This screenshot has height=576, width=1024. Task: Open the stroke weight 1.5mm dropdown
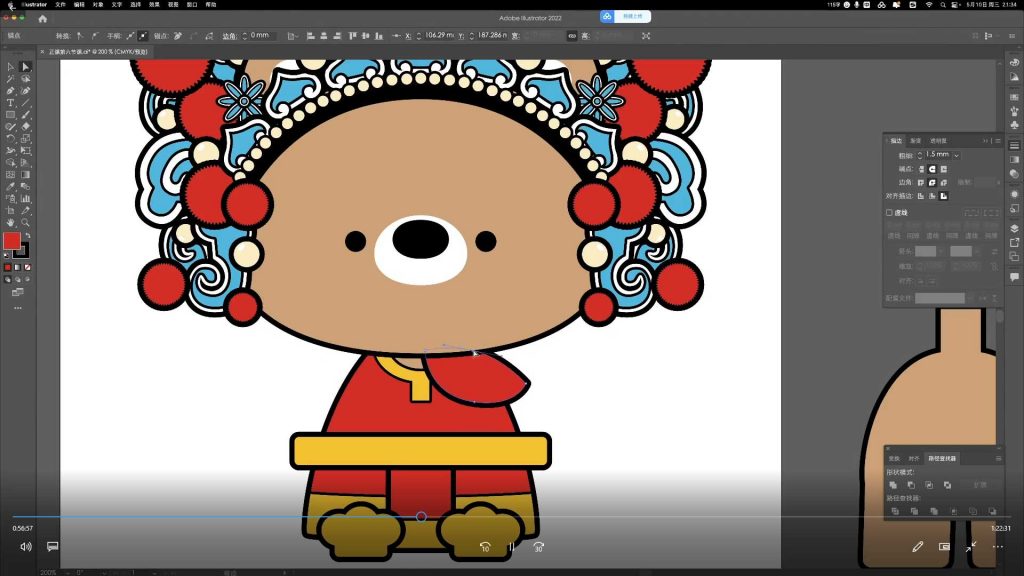pyautogui.click(x=956, y=155)
